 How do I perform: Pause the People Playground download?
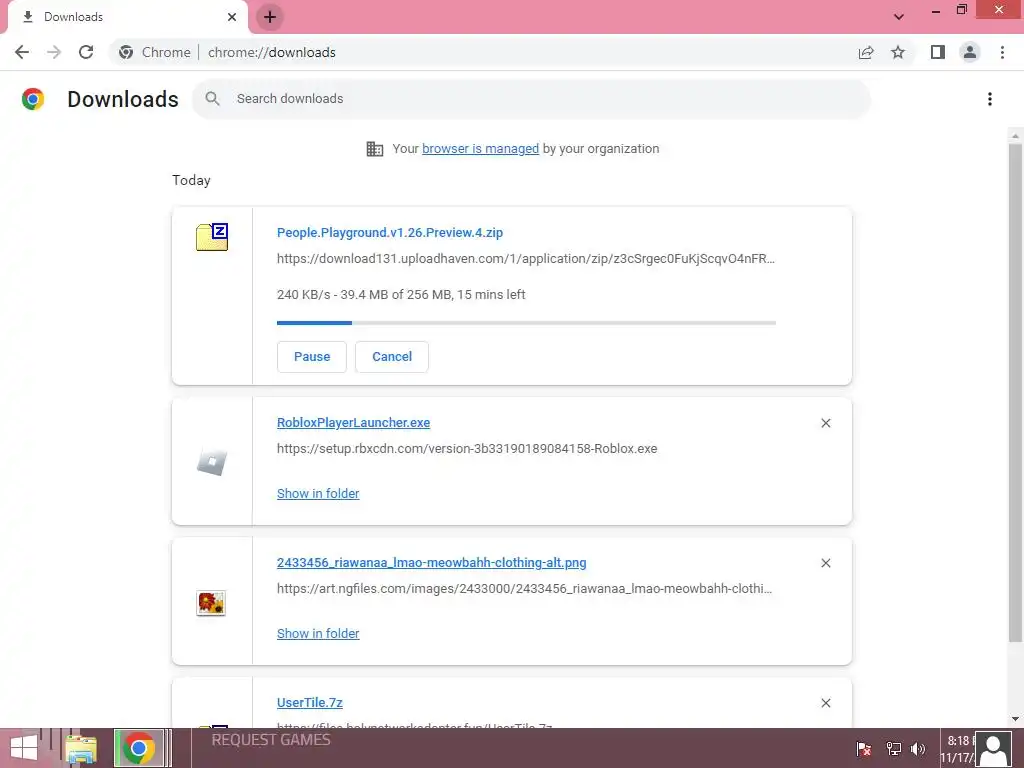(x=312, y=357)
